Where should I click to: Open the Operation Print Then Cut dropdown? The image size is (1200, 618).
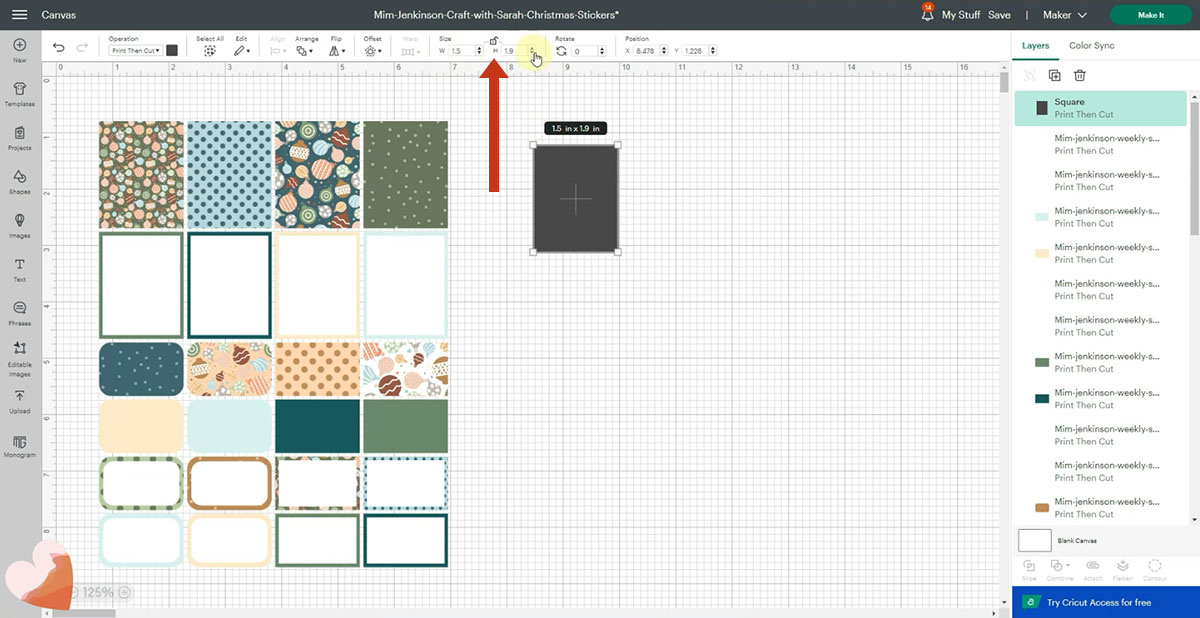[134, 50]
